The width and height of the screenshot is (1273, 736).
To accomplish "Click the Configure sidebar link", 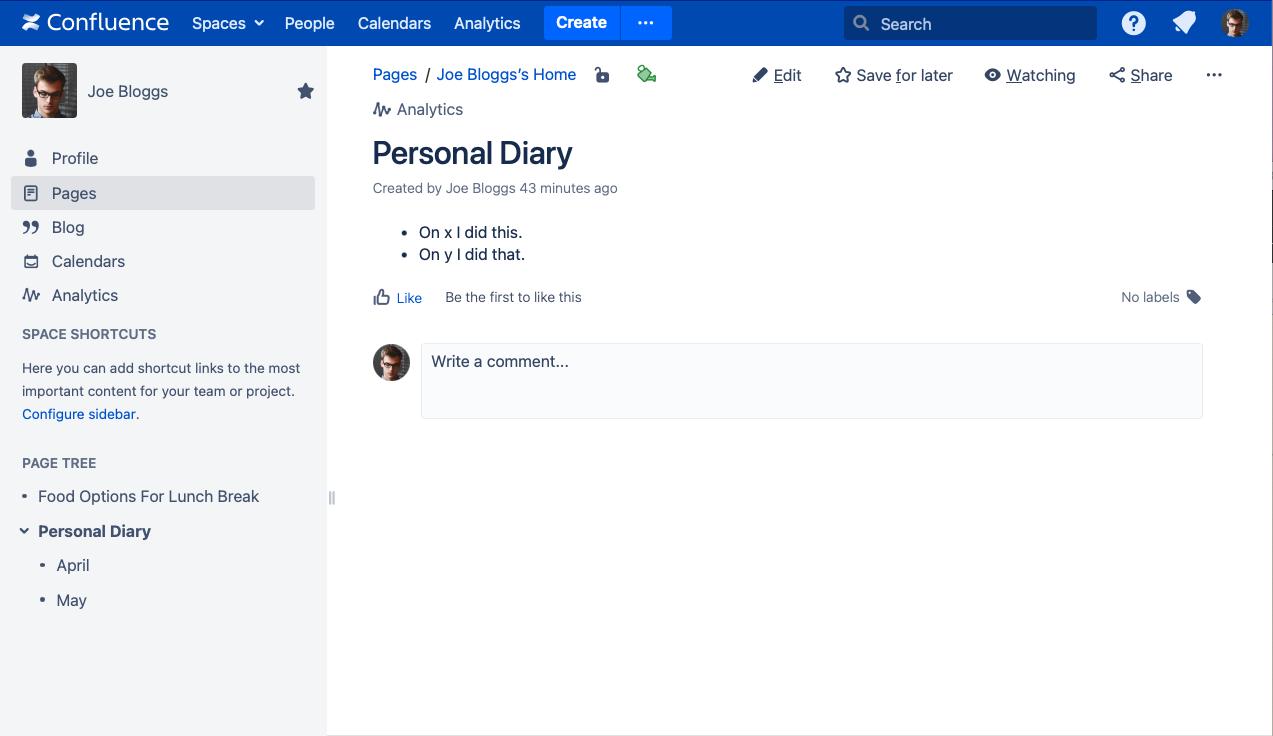I will (x=79, y=414).
